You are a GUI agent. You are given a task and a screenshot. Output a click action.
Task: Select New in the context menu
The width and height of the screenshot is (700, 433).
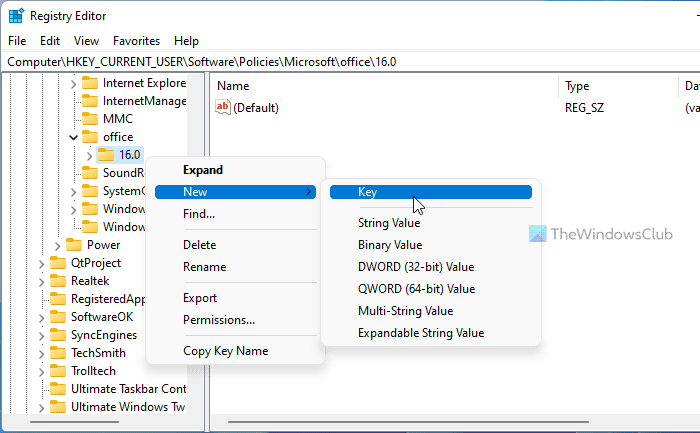[235, 192]
